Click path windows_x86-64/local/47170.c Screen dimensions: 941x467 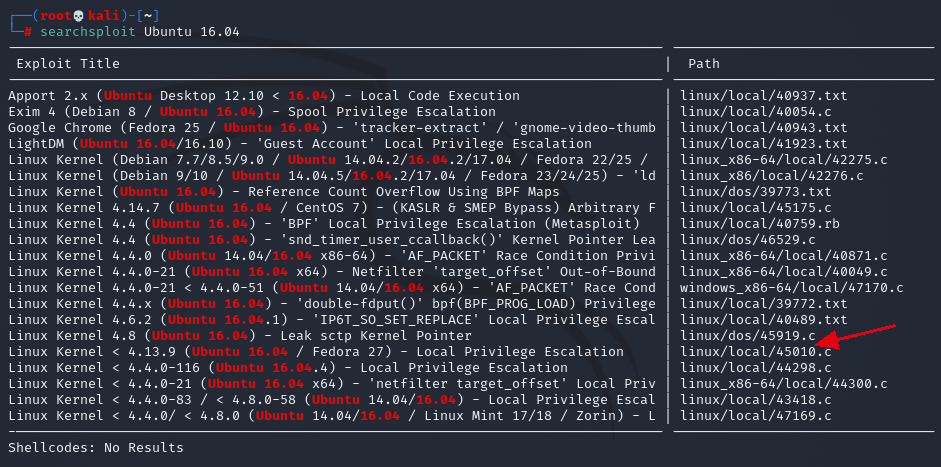click(792, 288)
